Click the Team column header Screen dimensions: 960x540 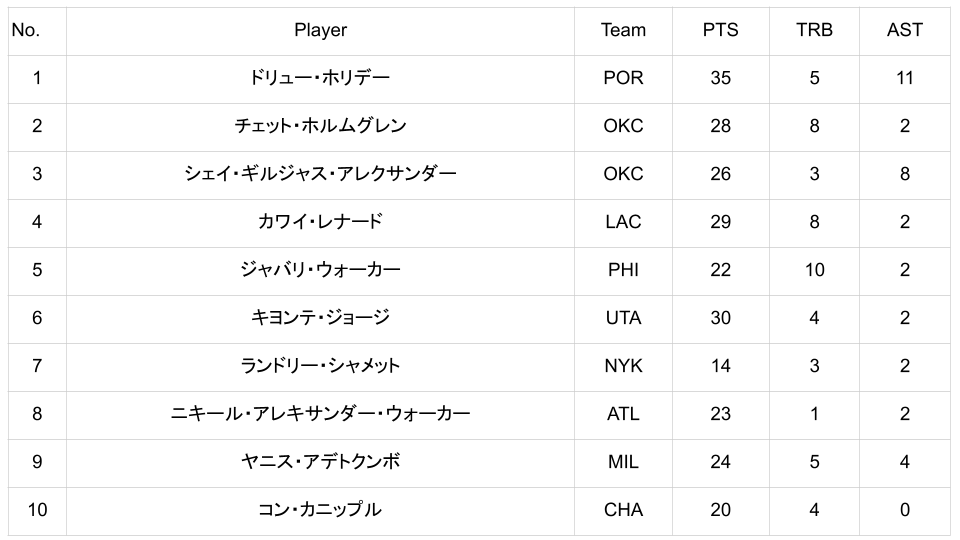click(623, 30)
